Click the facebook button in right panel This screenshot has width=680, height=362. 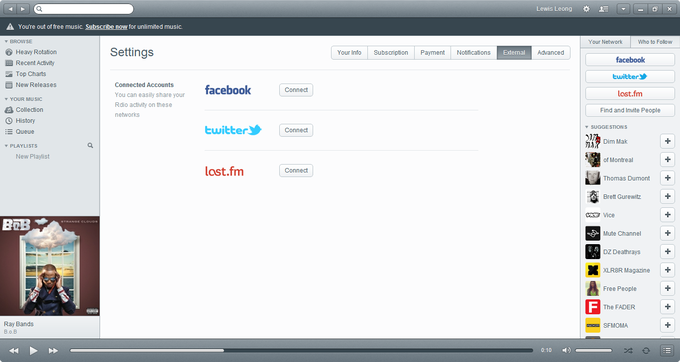(x=630, y=60)
